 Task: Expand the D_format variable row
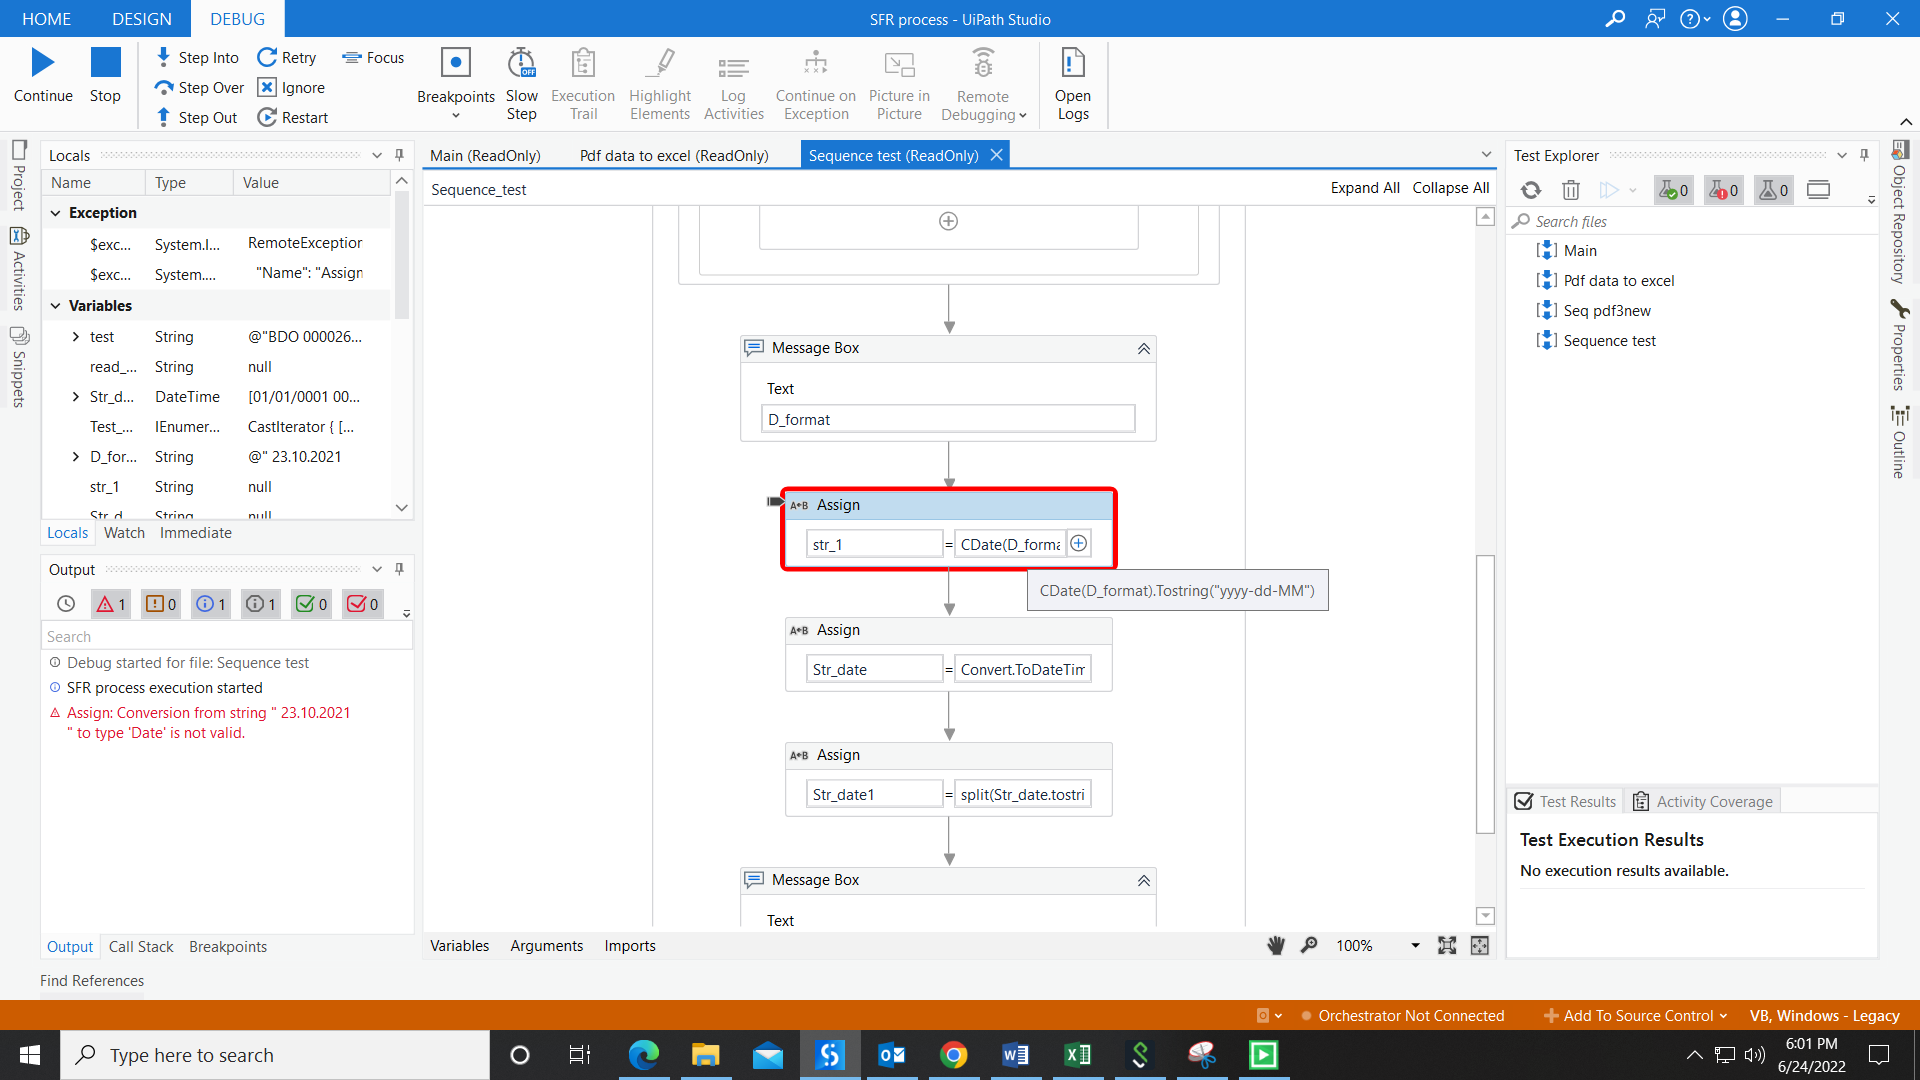76,457
